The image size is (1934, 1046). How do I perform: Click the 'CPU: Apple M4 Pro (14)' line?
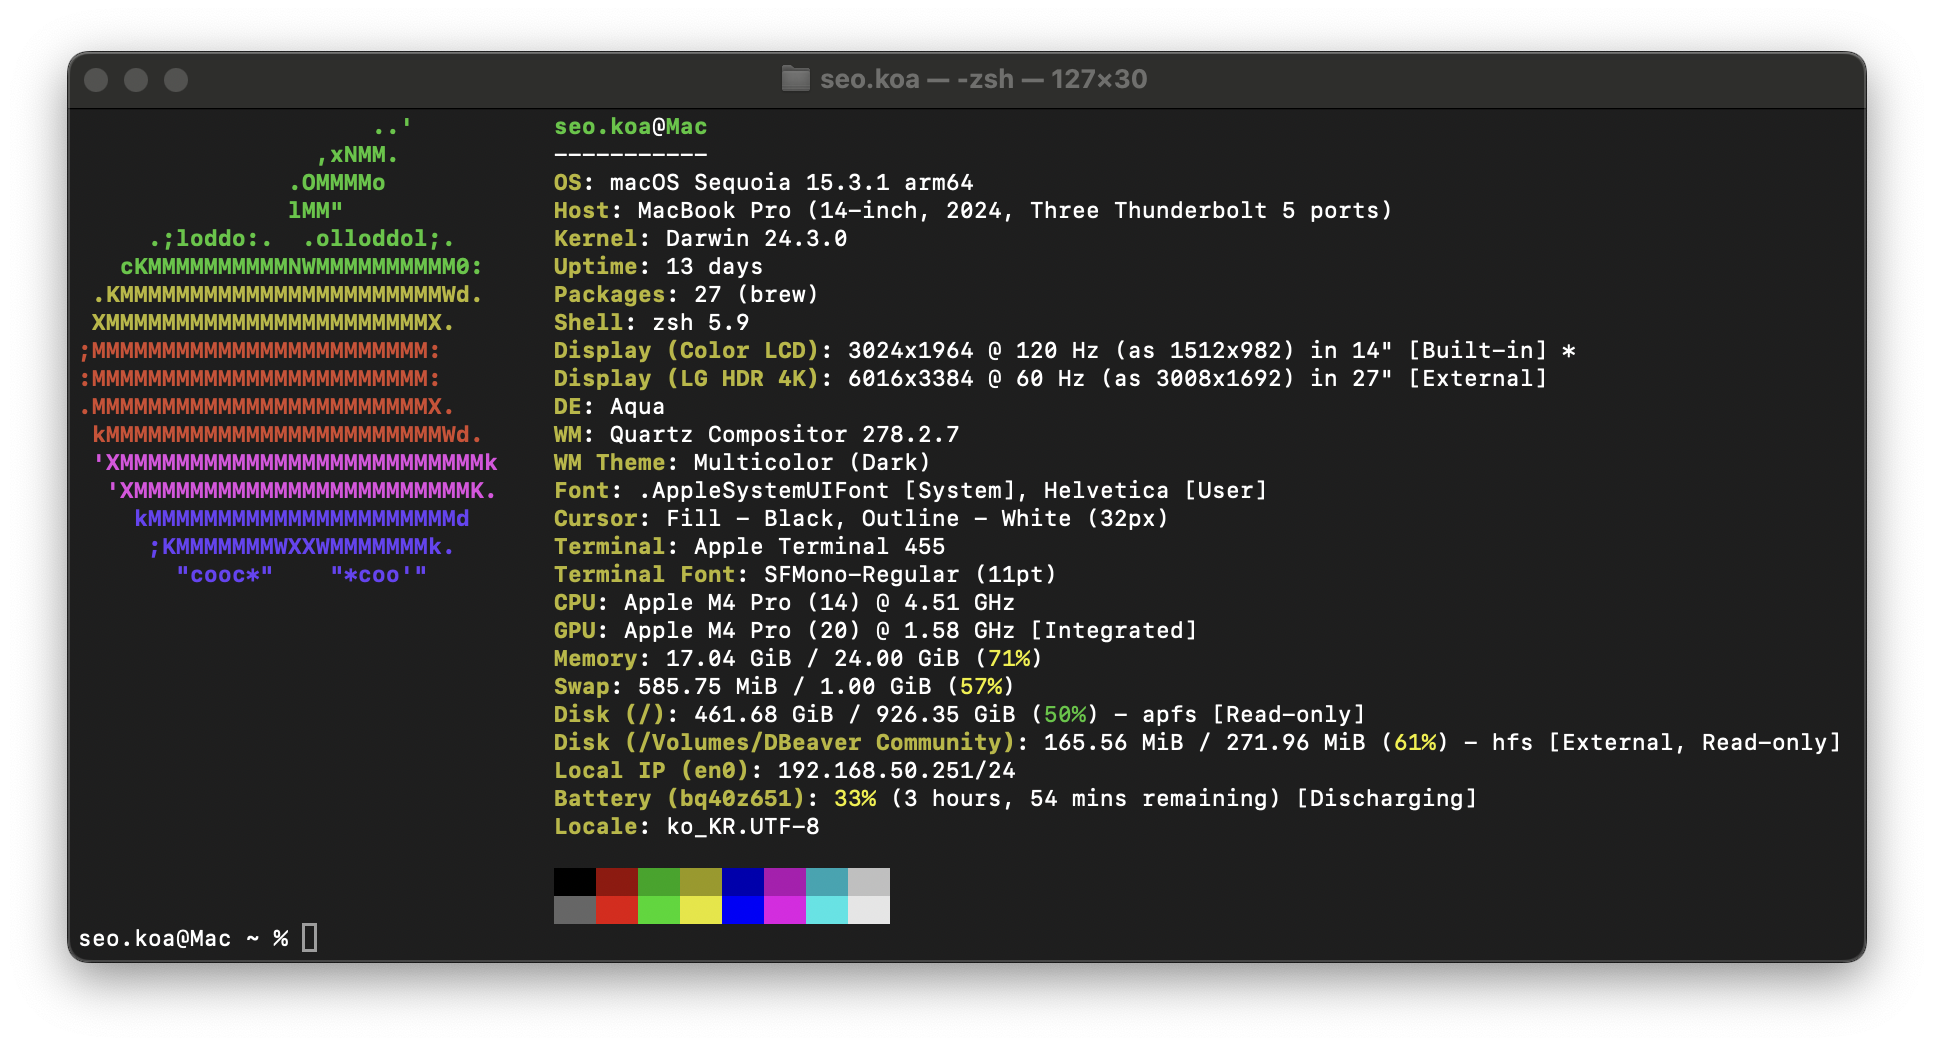pos(785,603)
